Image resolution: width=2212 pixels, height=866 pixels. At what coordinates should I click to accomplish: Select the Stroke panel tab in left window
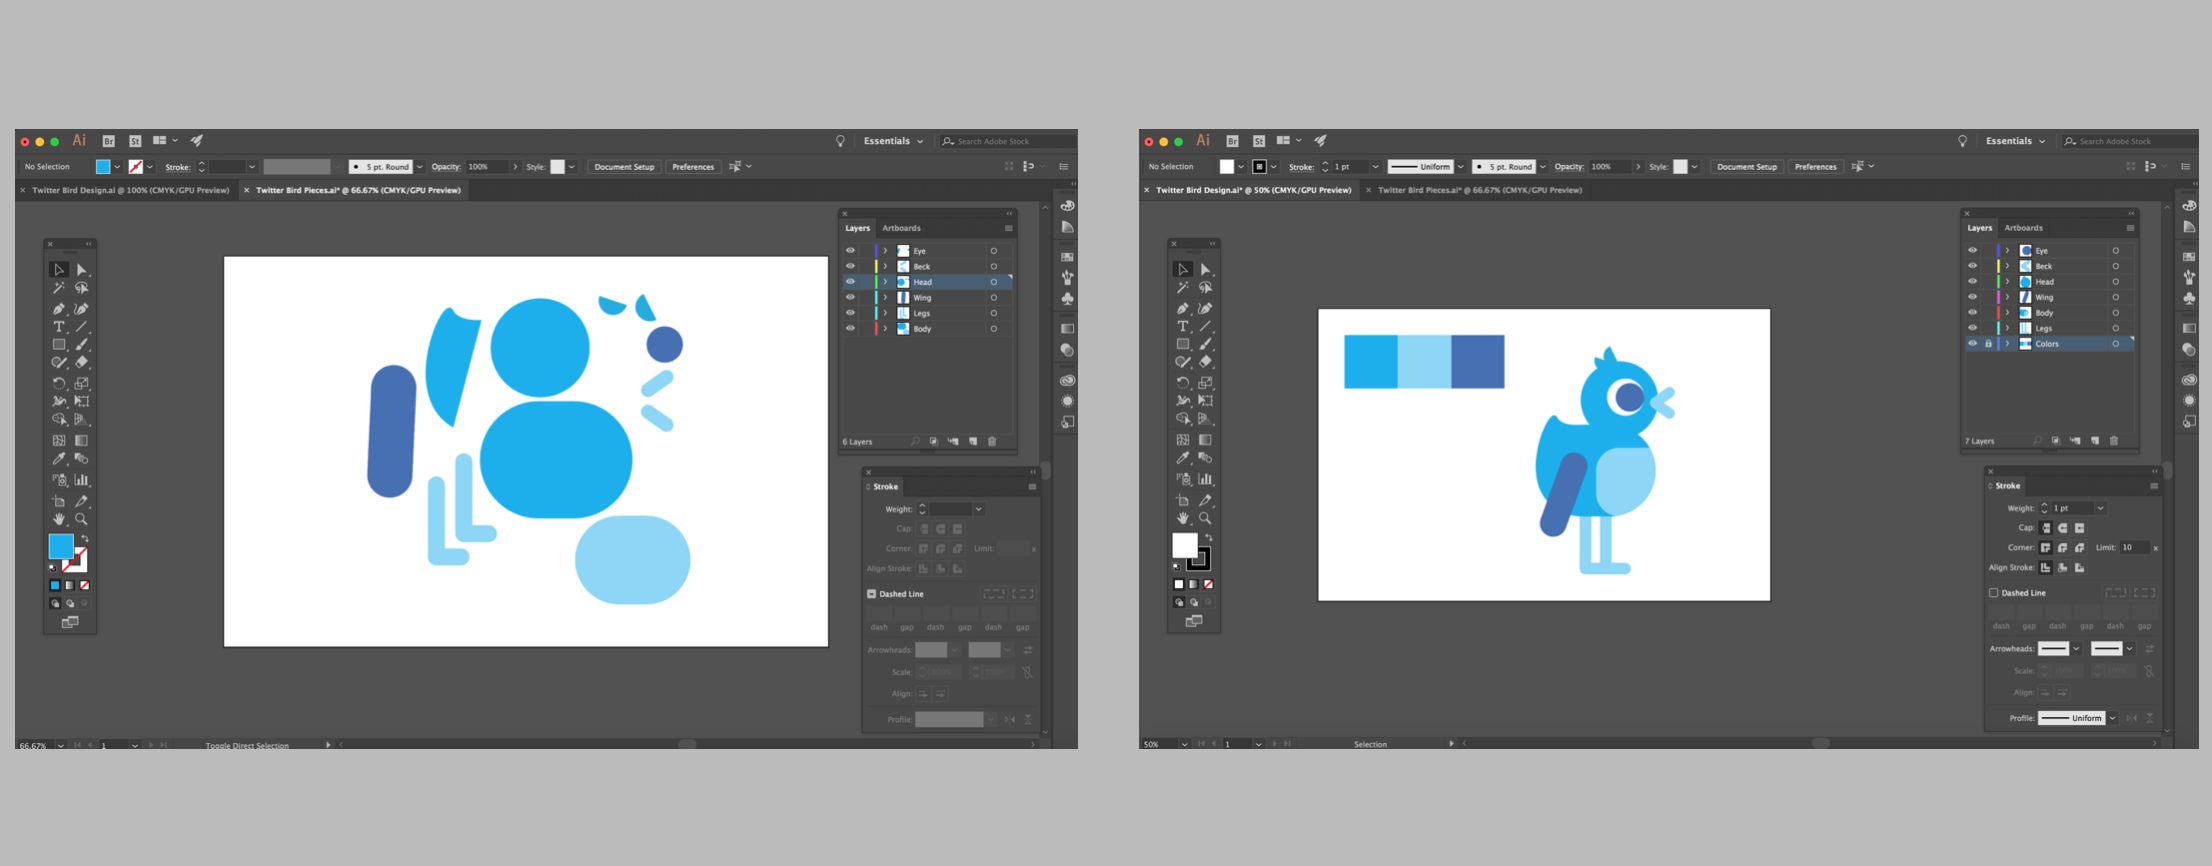pyautogui.click(x=886, y=487)
